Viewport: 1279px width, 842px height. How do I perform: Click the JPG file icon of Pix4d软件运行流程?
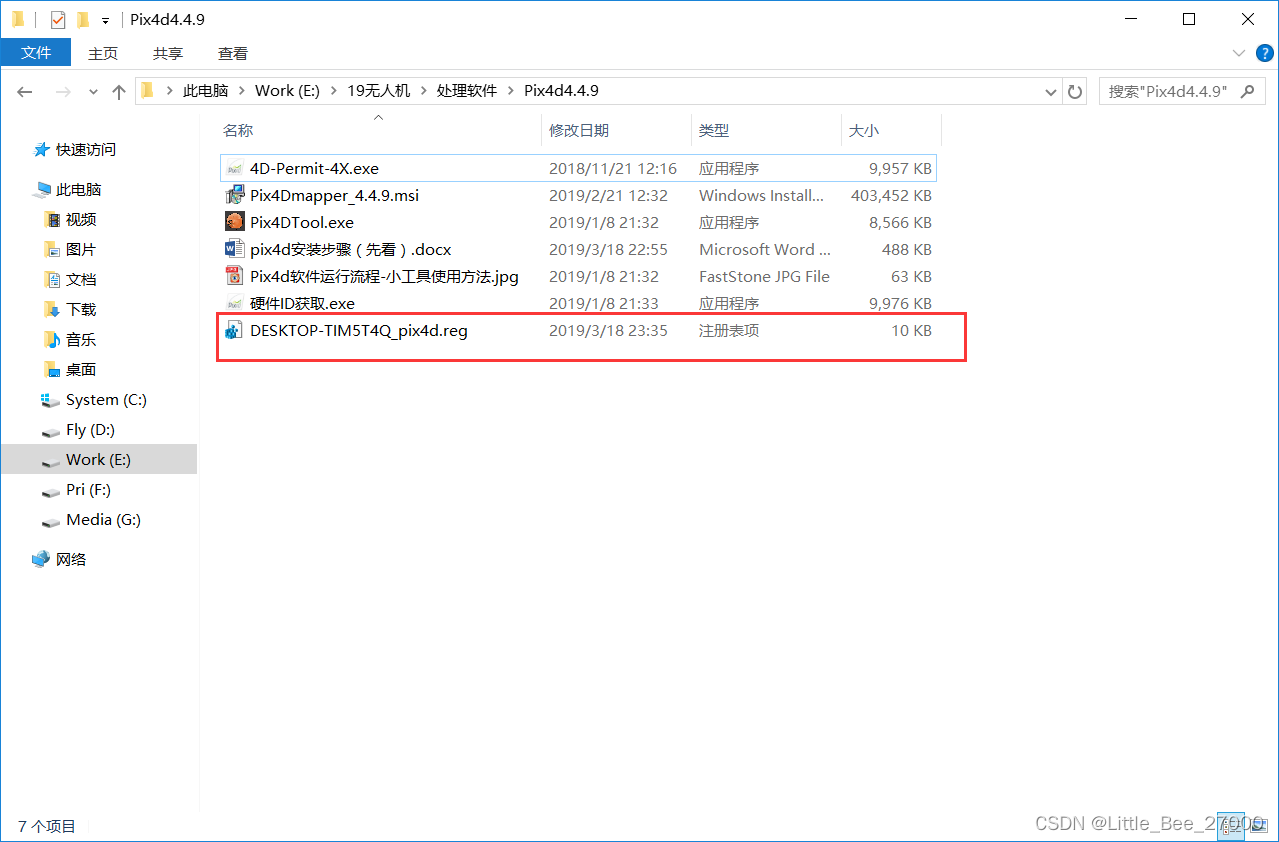pyautogui.click(x=234, y=276)
